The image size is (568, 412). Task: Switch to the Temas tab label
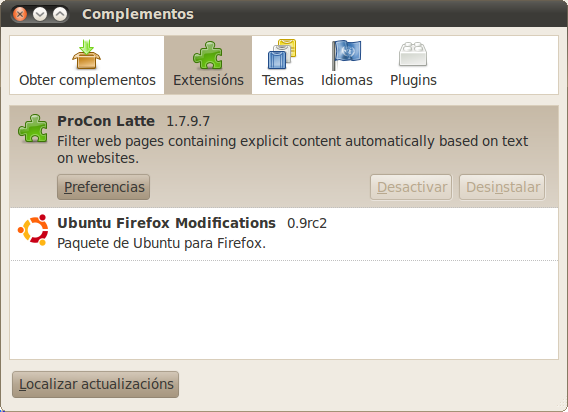283,80
